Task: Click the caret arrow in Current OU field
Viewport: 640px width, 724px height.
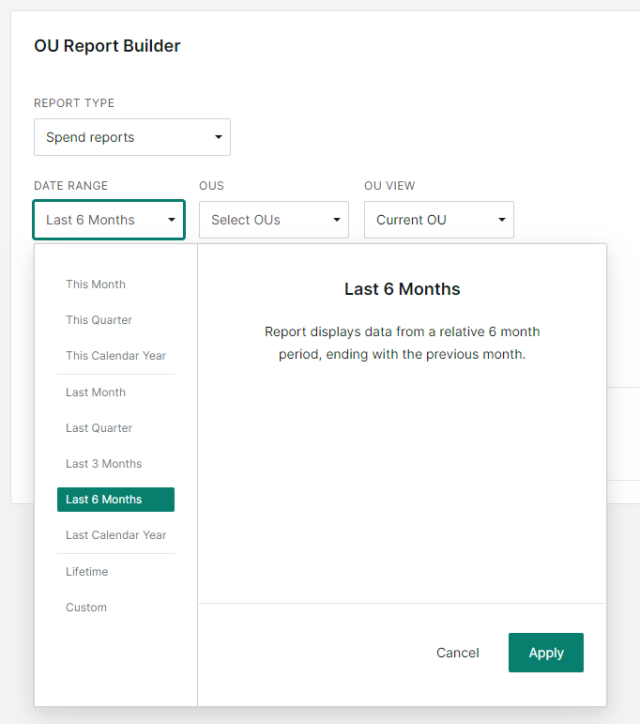Action: (501, 220)
